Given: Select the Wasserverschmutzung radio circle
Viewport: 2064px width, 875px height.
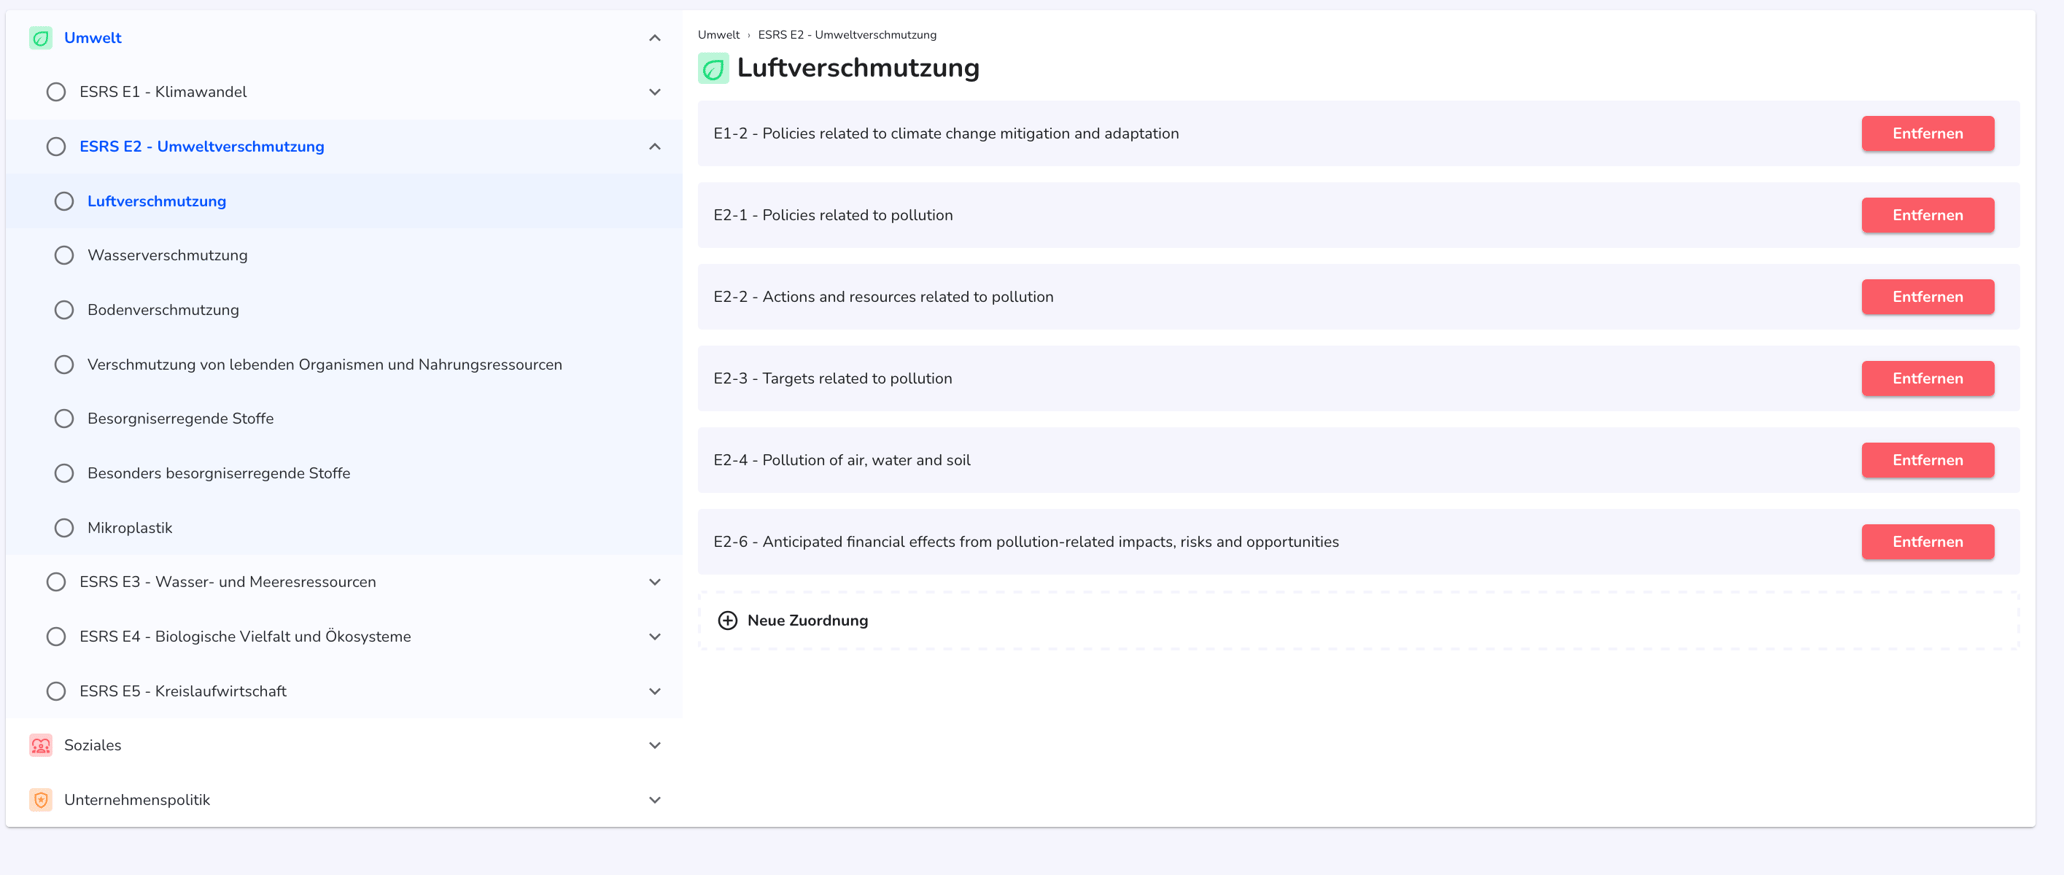Looking at the screenshot, I should click(x=64, y=255).
